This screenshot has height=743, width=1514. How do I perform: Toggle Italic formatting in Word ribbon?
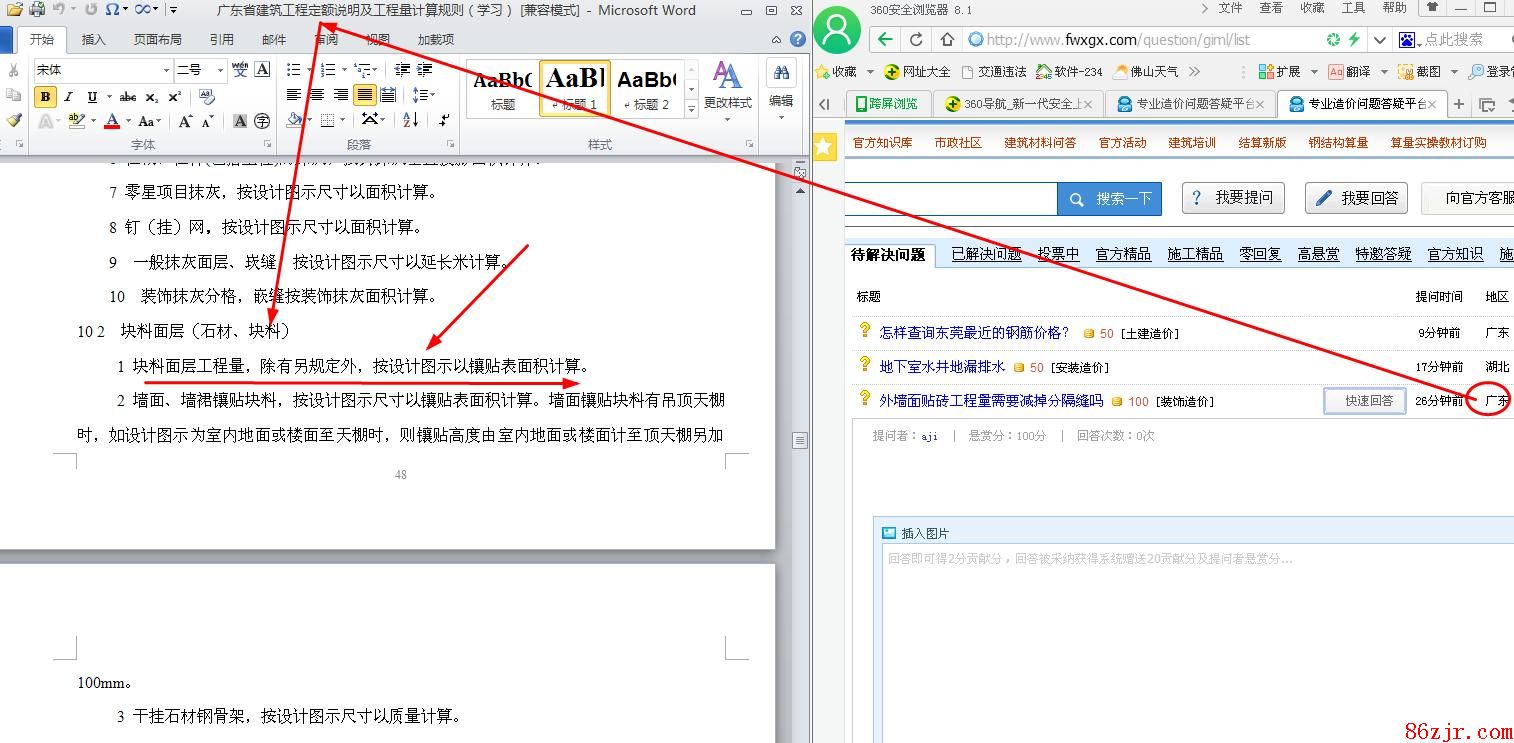(69, 97)
